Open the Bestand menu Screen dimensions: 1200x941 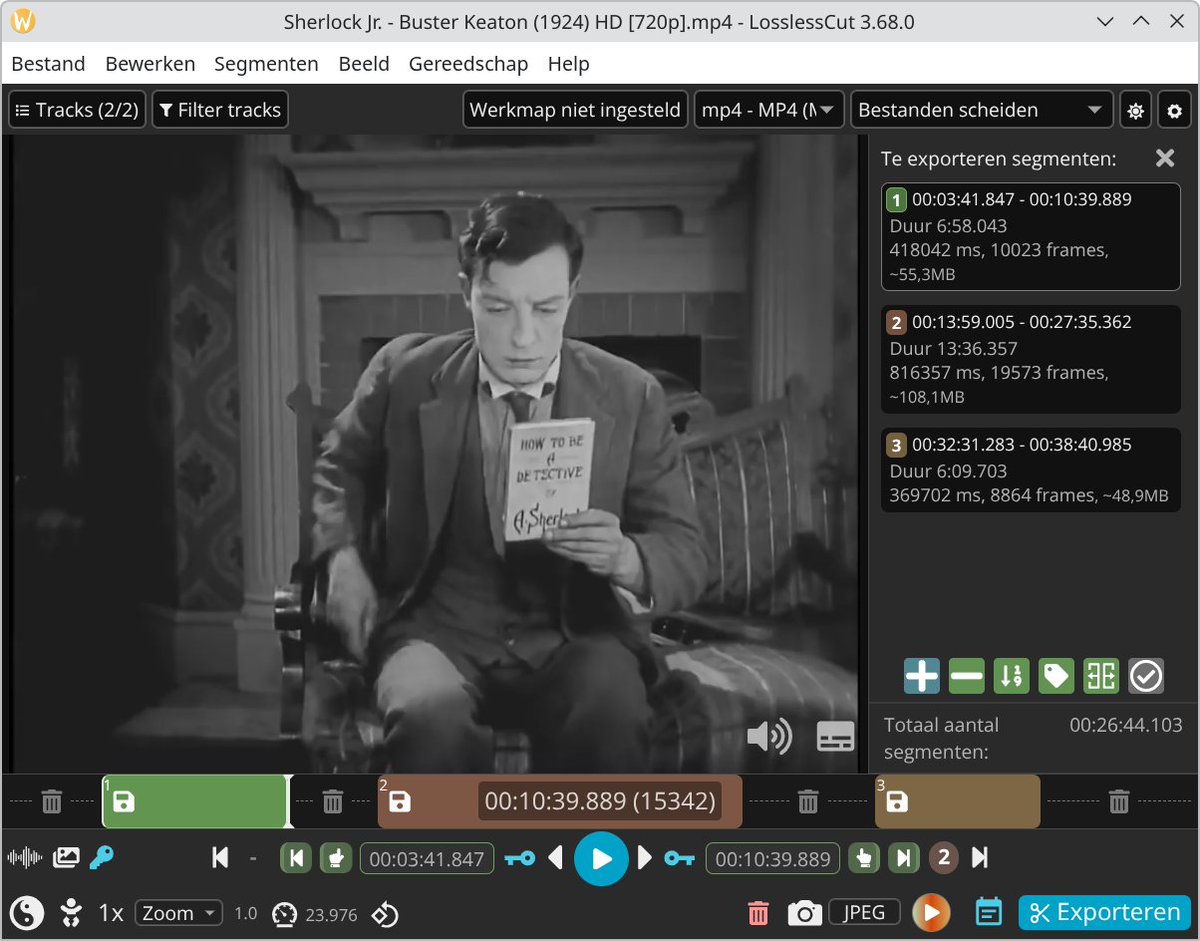click(x=48, y=64)
